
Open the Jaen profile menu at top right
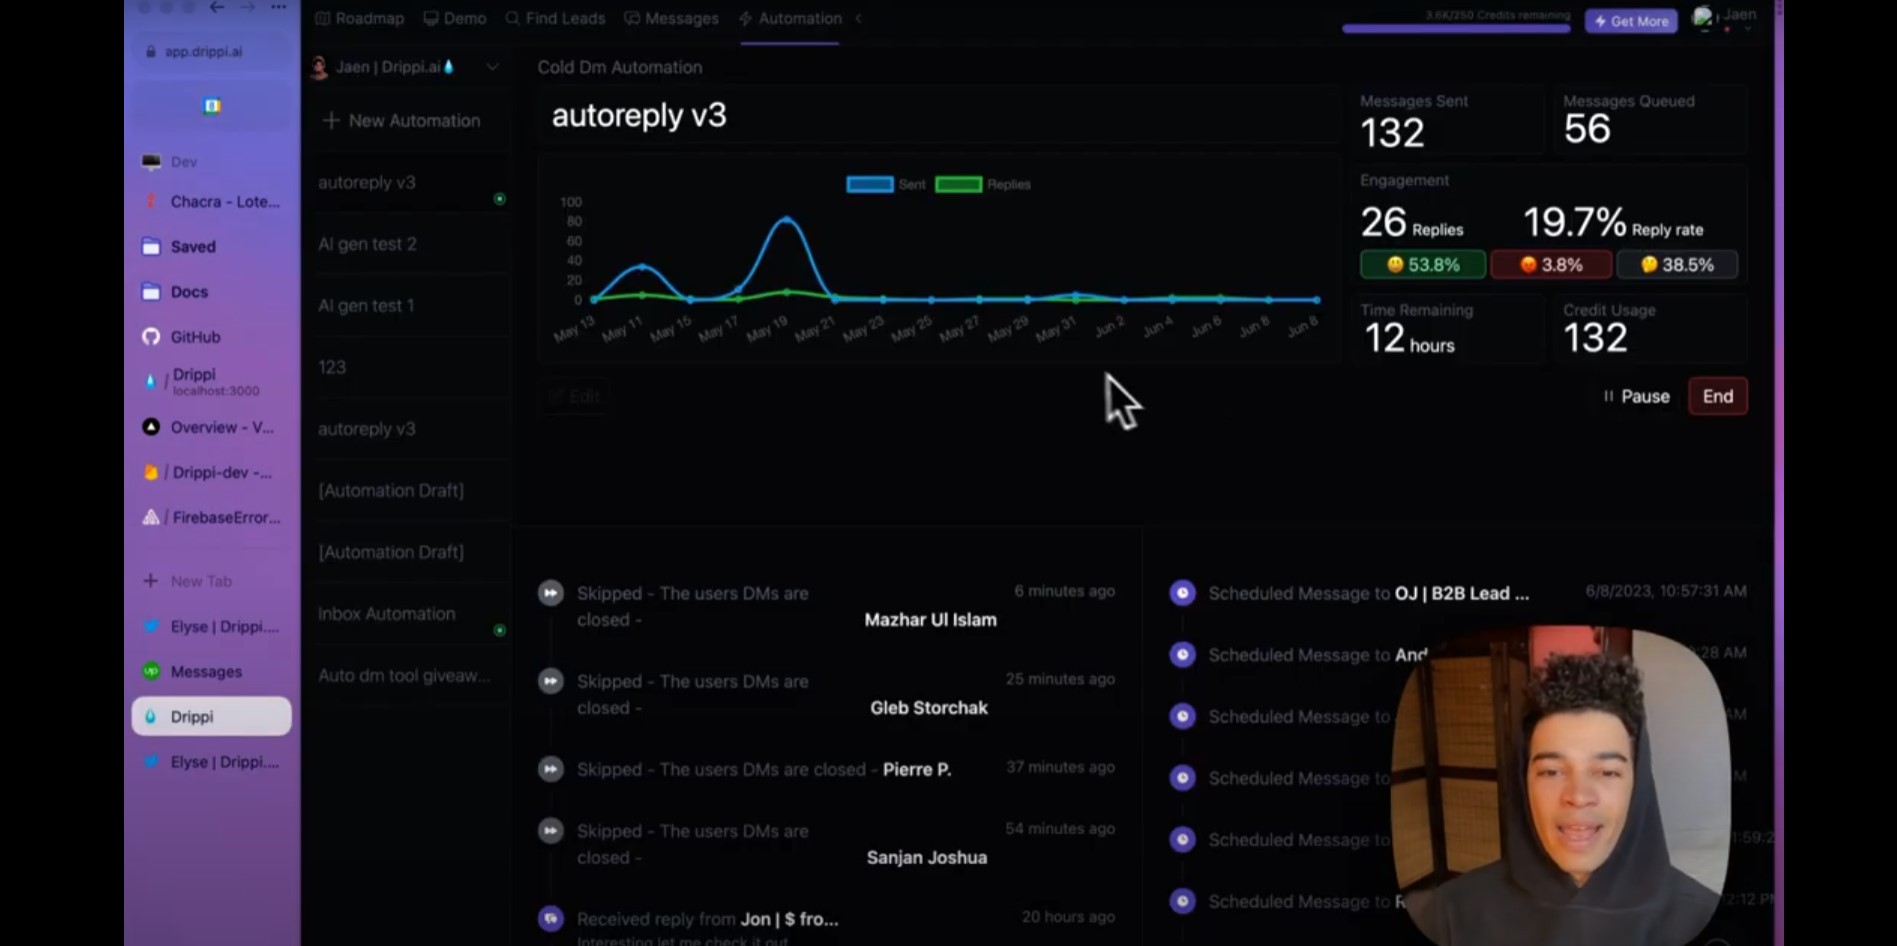point(1725,17)
